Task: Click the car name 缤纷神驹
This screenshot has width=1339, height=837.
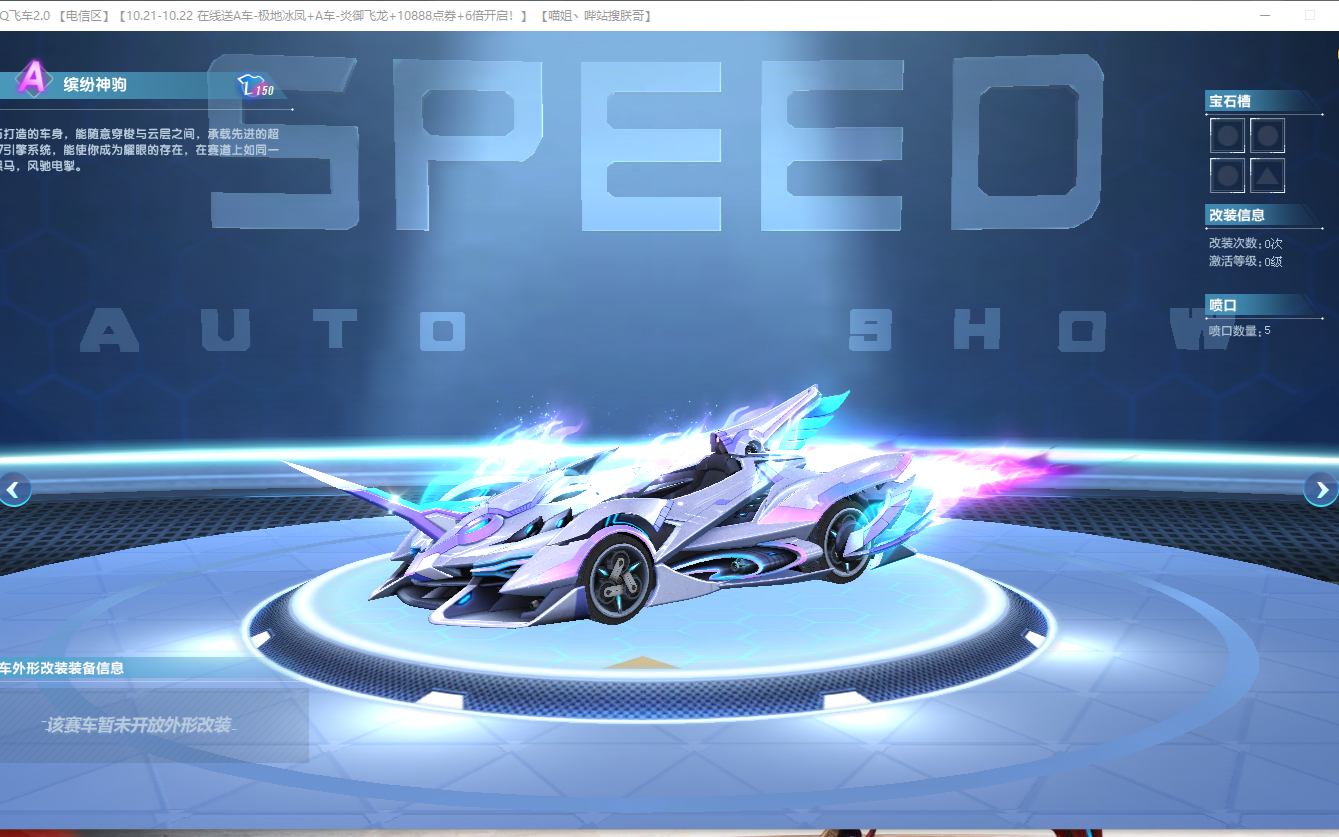Action: [x=95, y=85]
